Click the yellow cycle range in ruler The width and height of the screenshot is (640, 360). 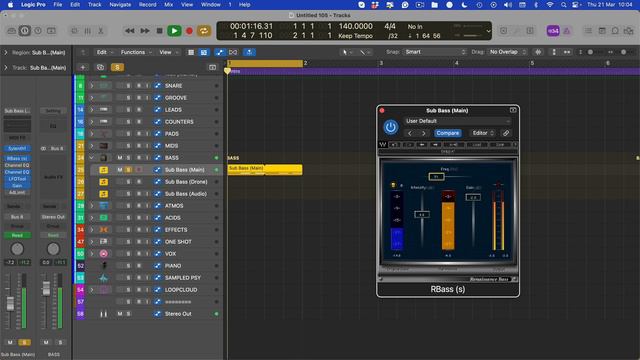tap(265, 63)
